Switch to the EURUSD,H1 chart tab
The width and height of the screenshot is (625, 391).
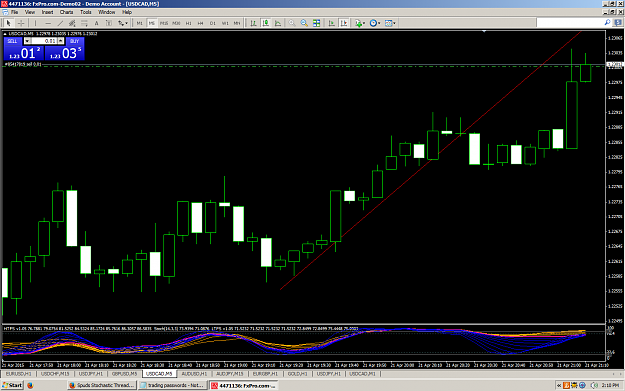click(x=18, y=374)
